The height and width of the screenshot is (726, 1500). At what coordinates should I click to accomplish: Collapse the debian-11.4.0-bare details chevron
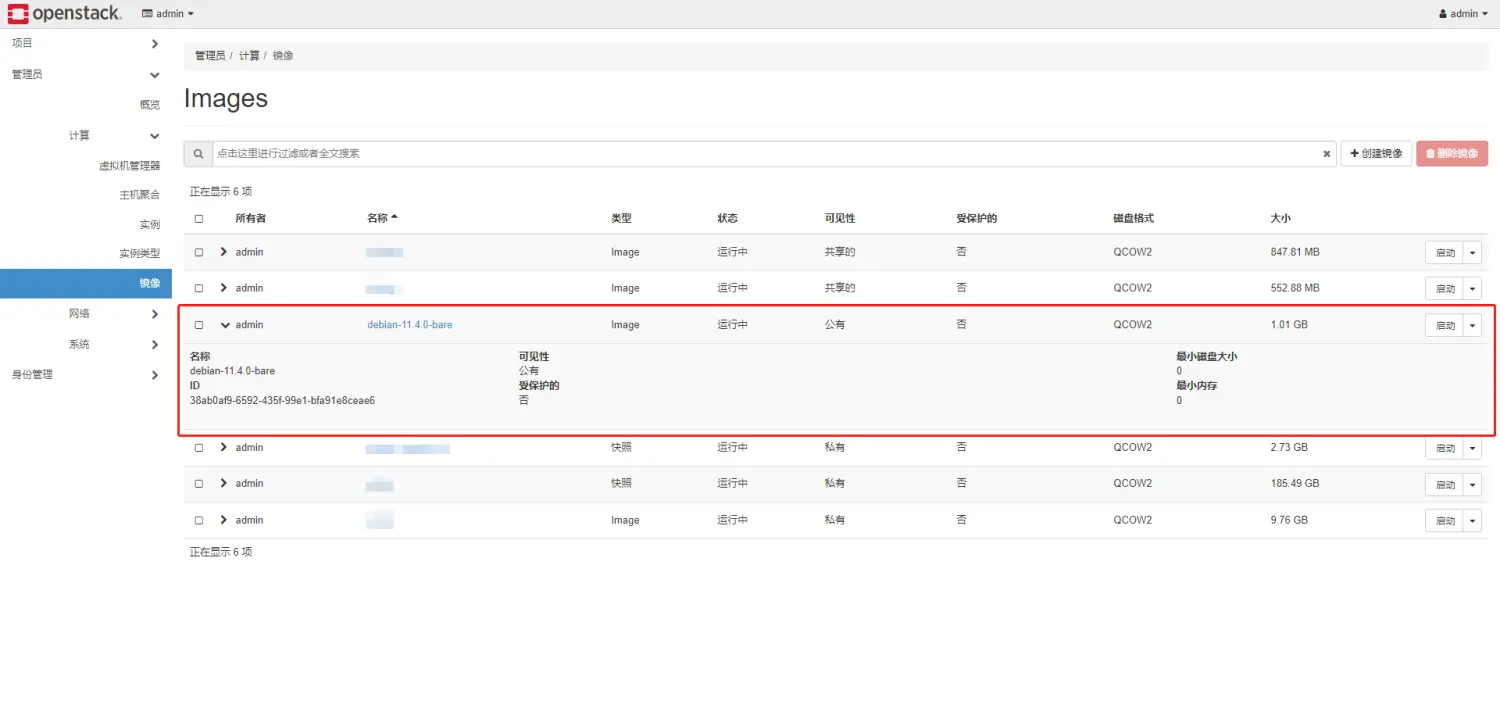(x=222, y=324)
